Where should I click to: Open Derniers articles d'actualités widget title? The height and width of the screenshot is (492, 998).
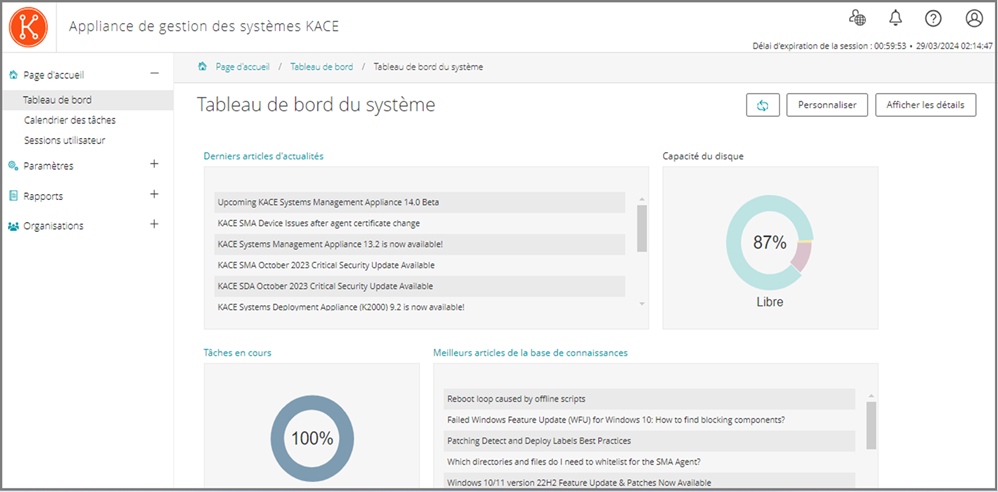point(264,156)
